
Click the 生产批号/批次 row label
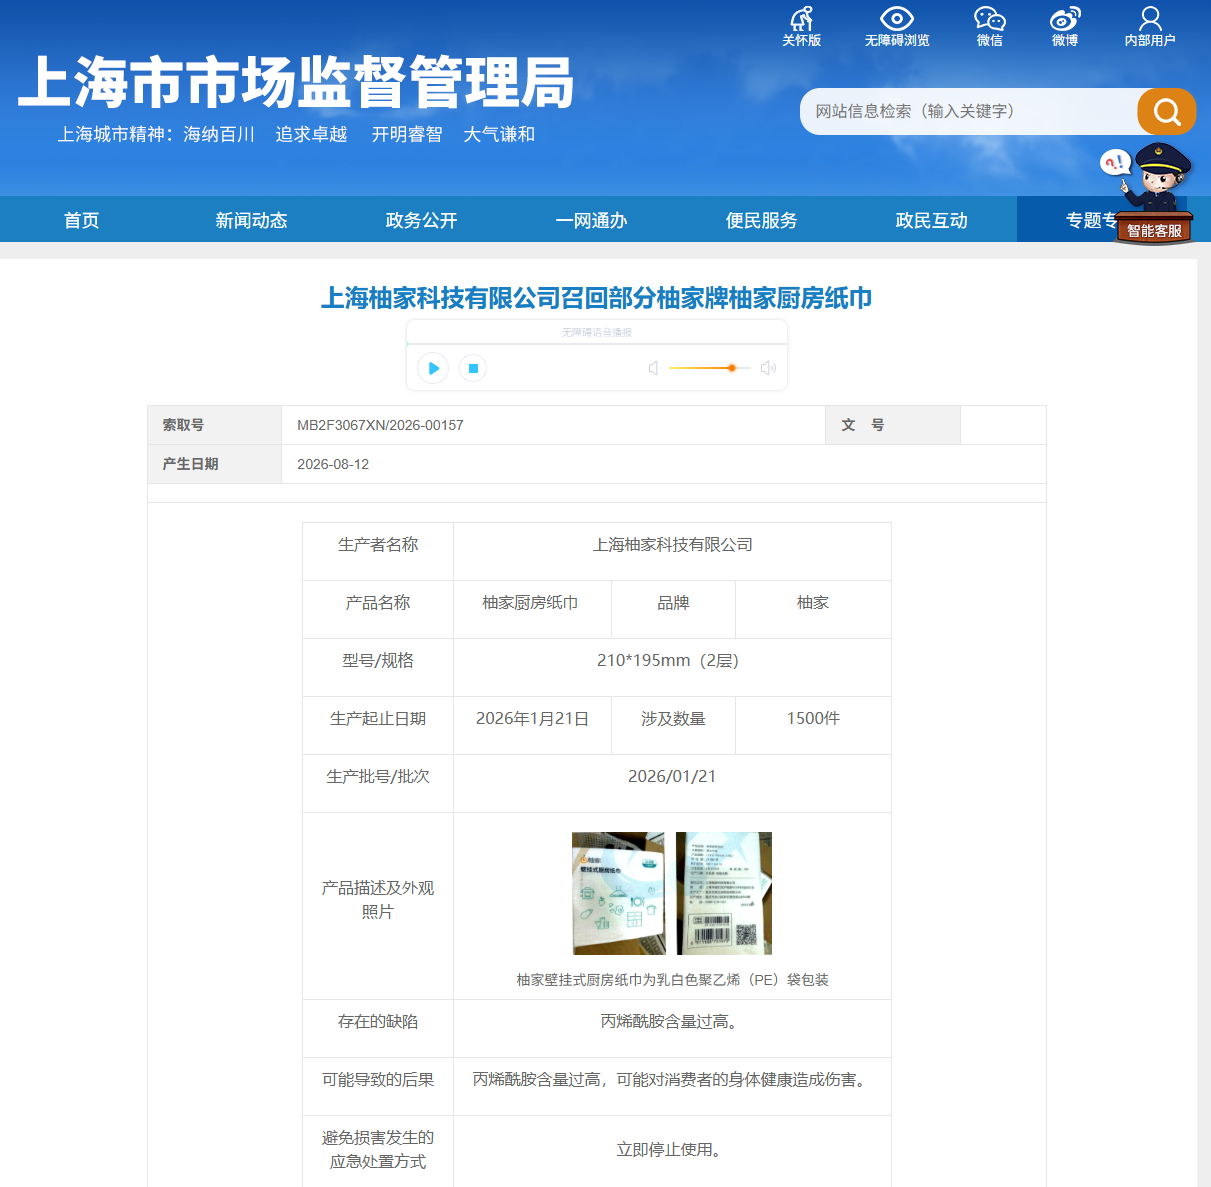click(378, 777)
